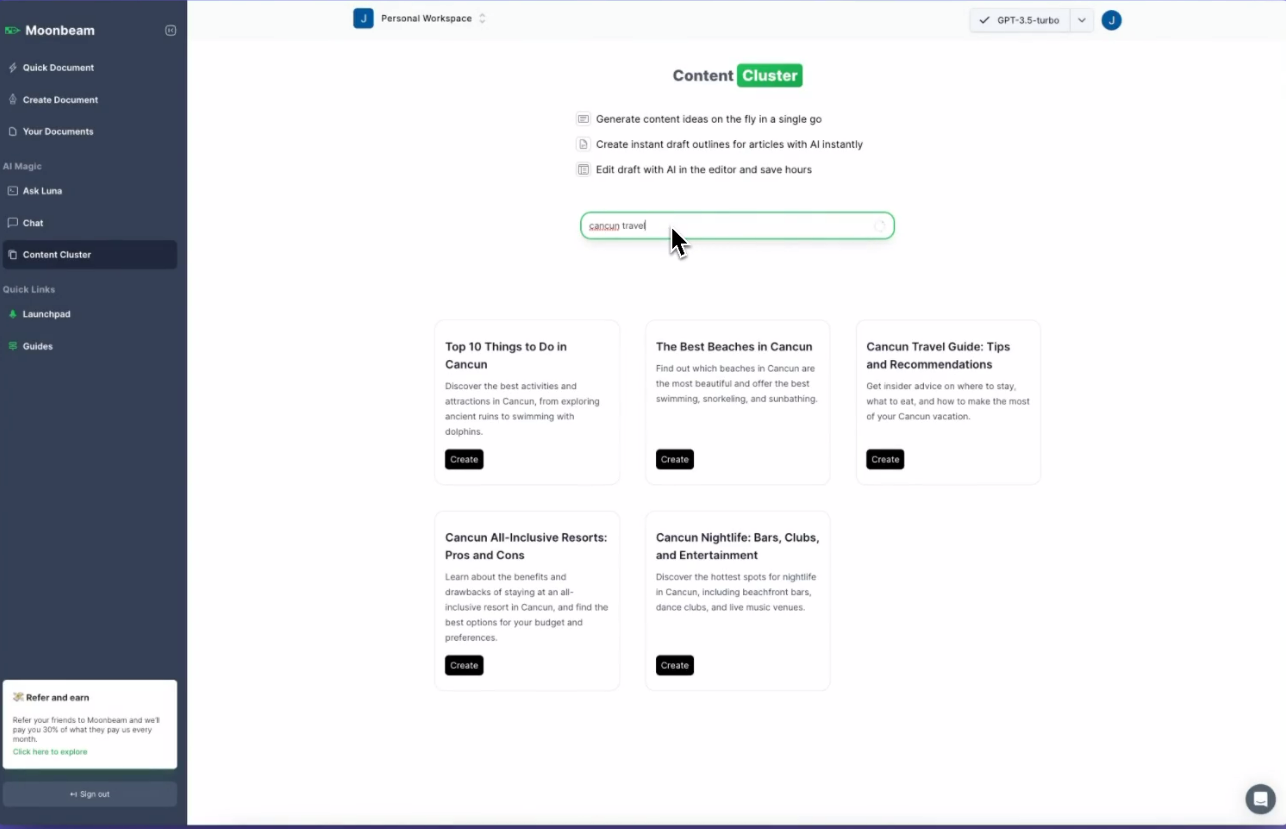Click the loading spinner in search box

tap(880, 226)
